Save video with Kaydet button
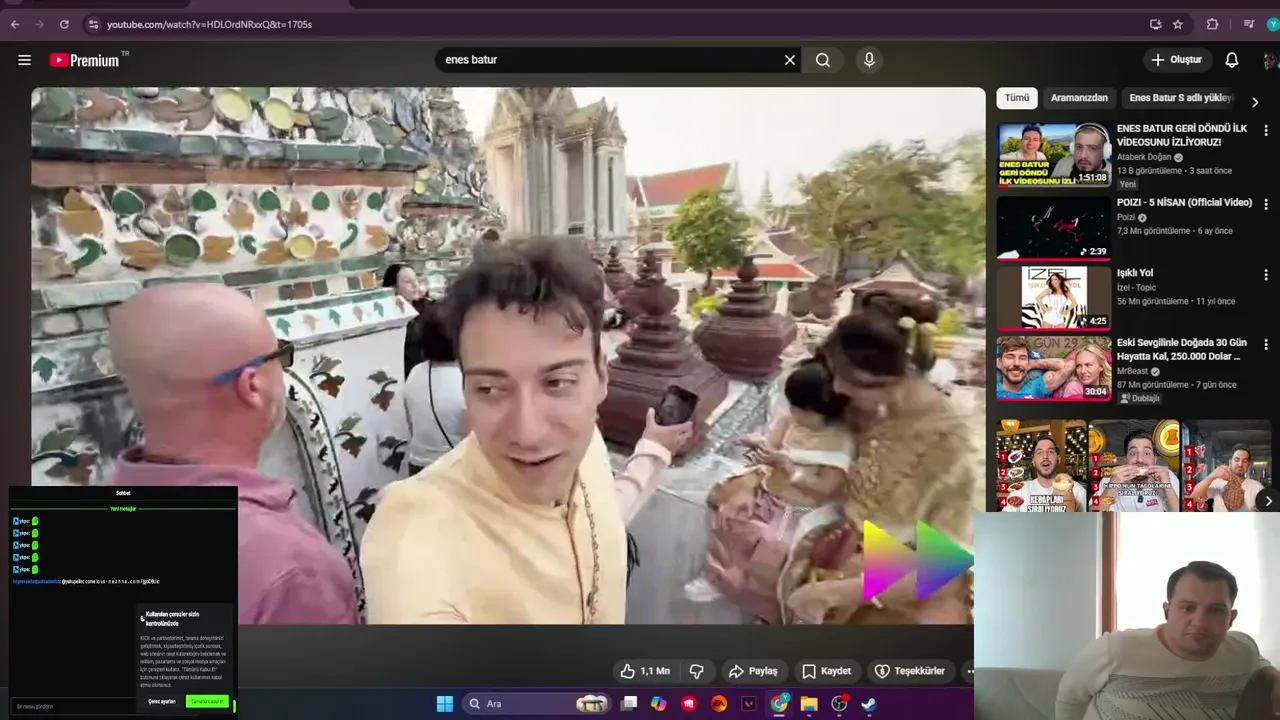Viewport: 1280px width, 720px height. [x=827, y=671]
